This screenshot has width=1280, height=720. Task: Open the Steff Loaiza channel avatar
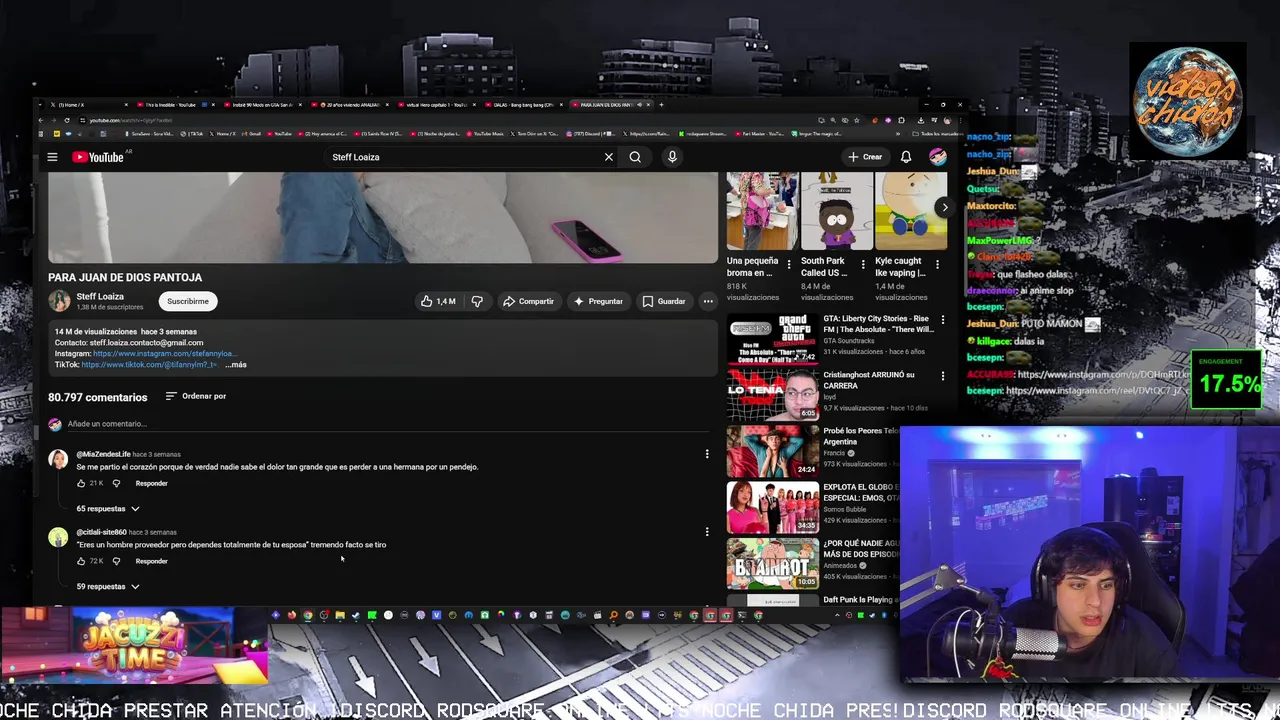(x=59, y=300)
